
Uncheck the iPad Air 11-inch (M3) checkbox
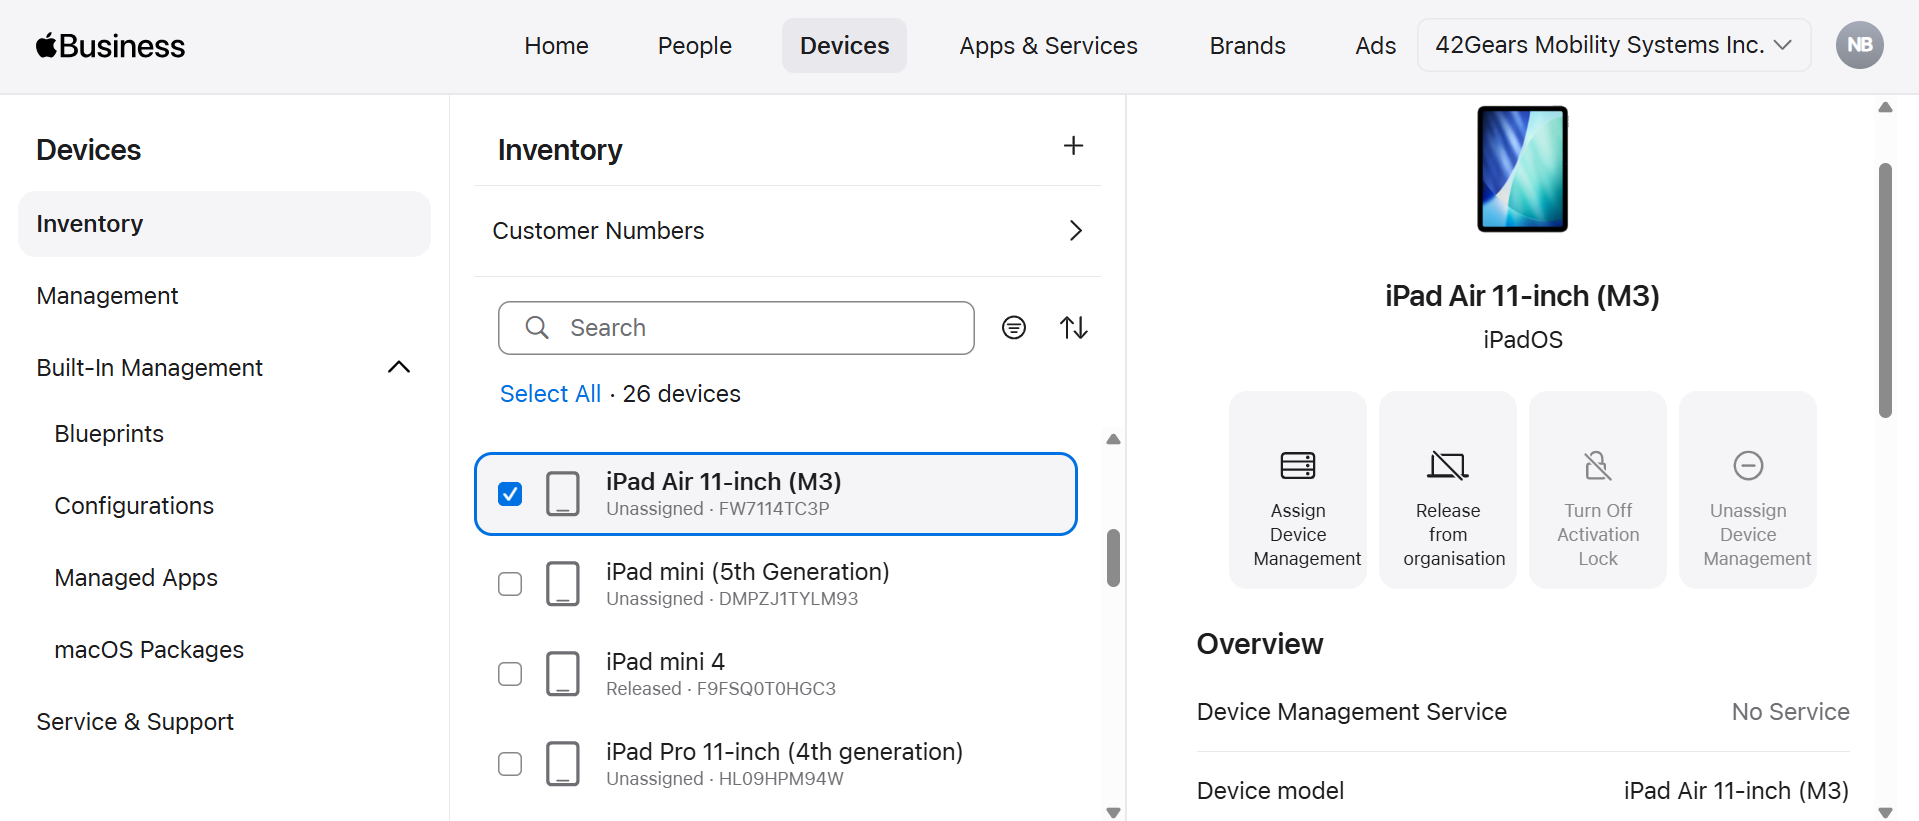tap(510, 494)
